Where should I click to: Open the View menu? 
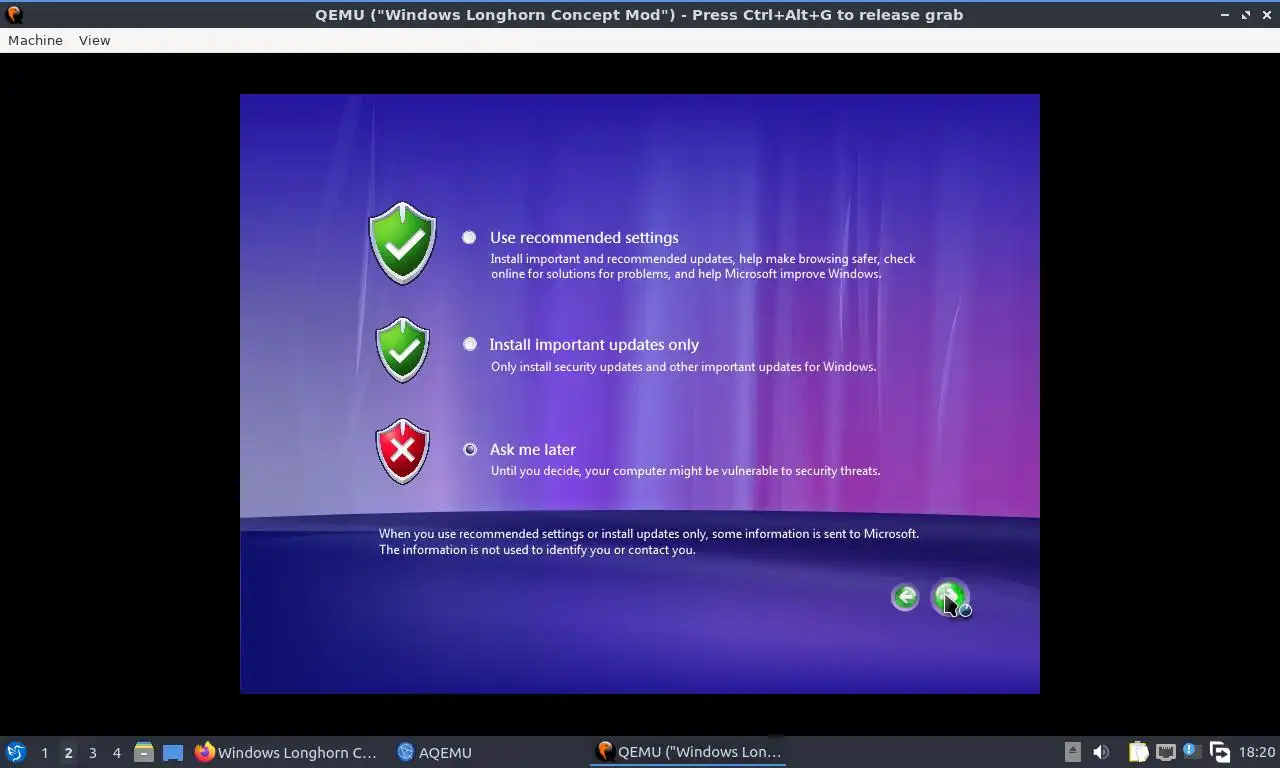point(94,40)
